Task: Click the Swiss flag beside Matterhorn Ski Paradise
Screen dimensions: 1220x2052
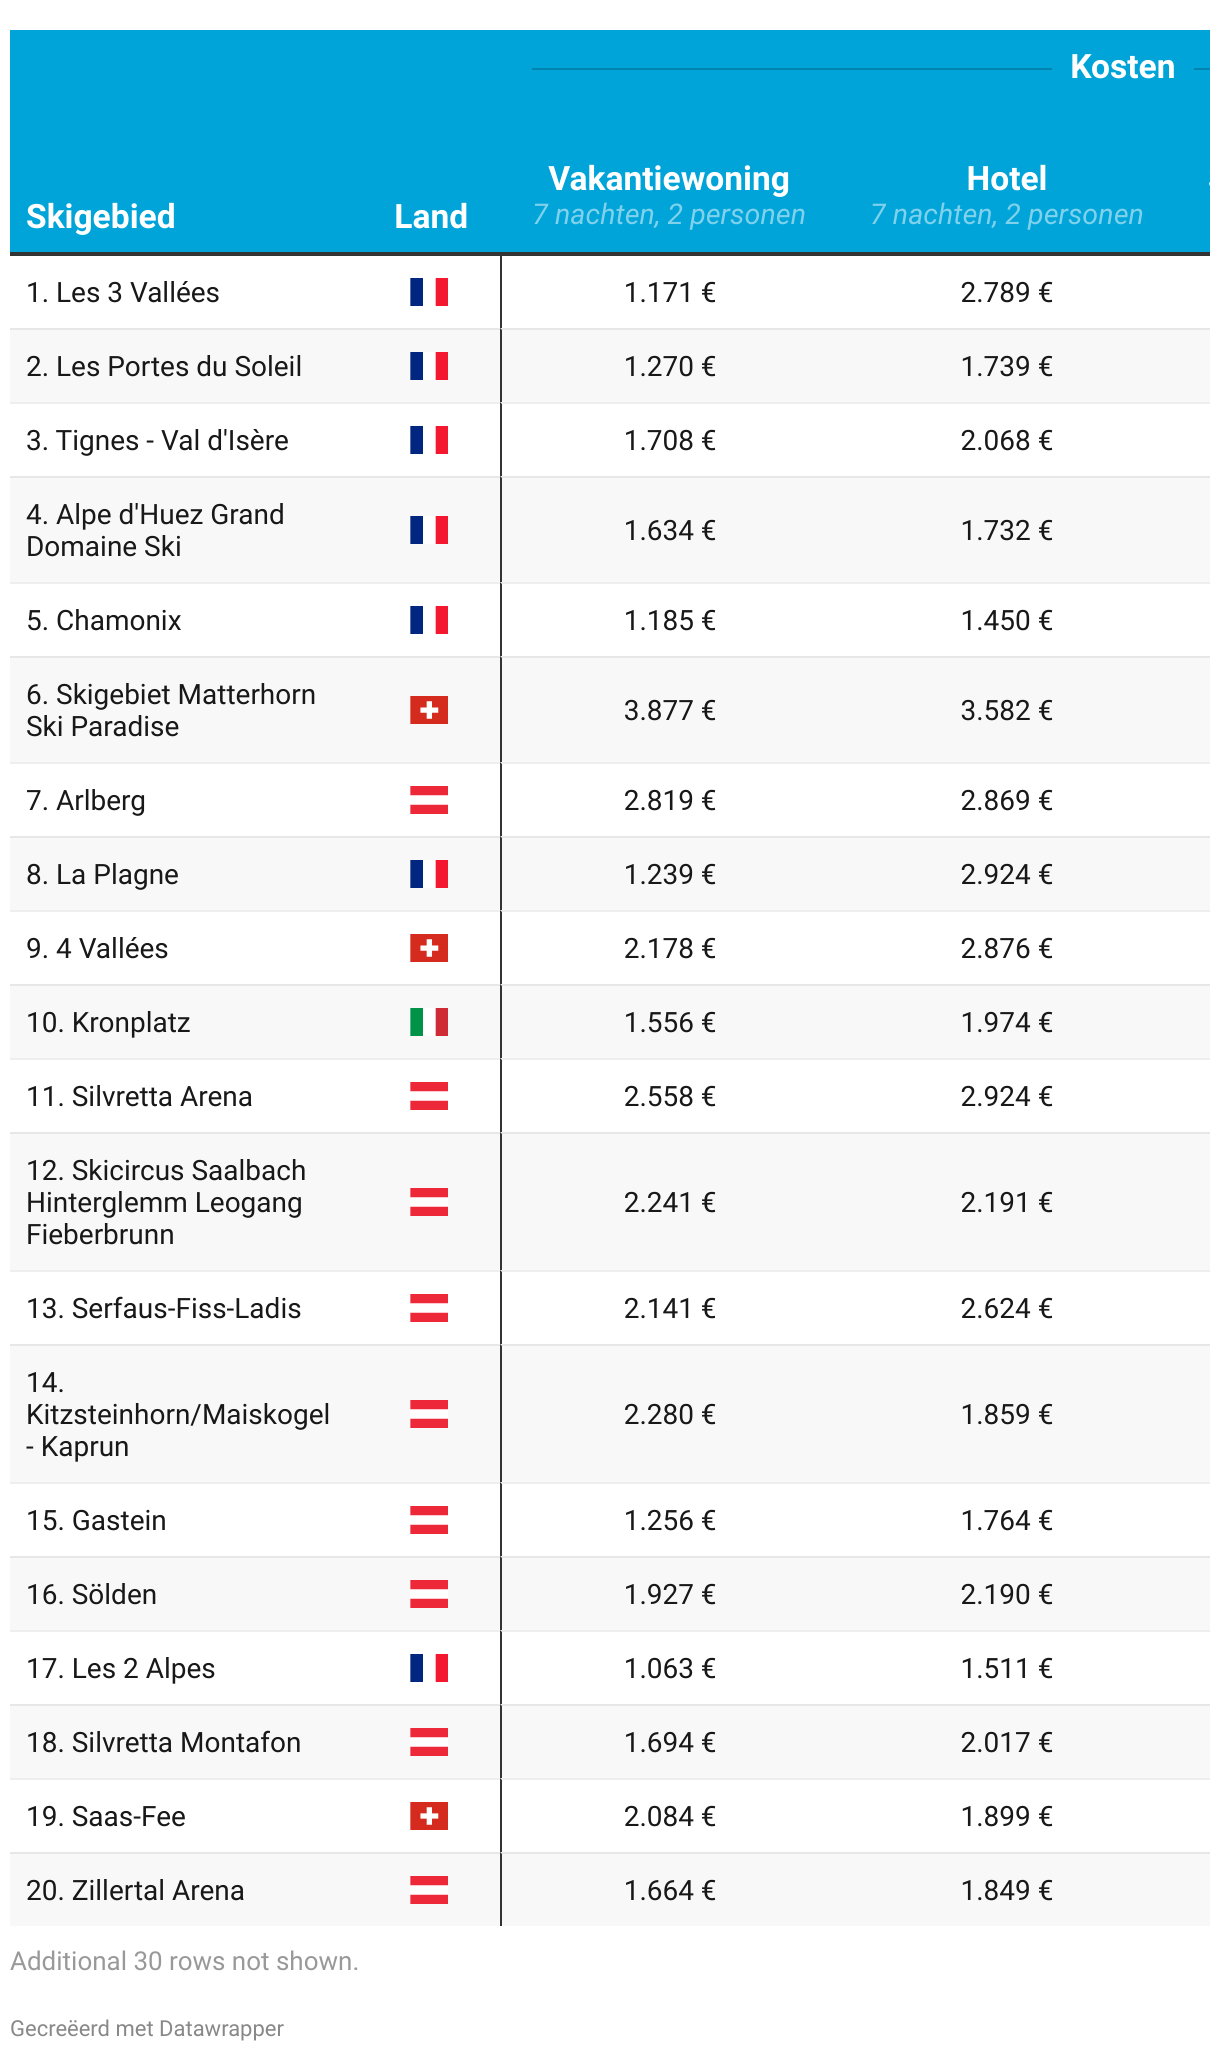Action: (x=429, y=710)
